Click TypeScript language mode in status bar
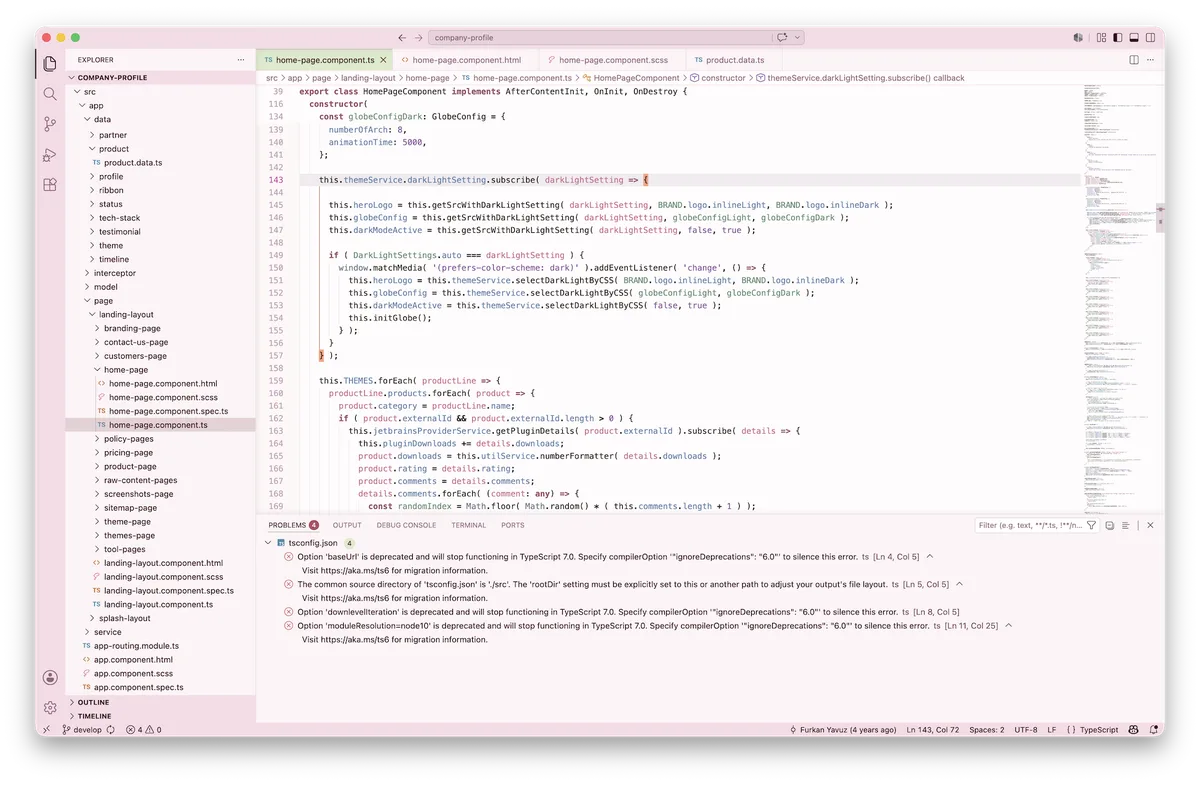 pyautogui.click(x=1099, y=730)
